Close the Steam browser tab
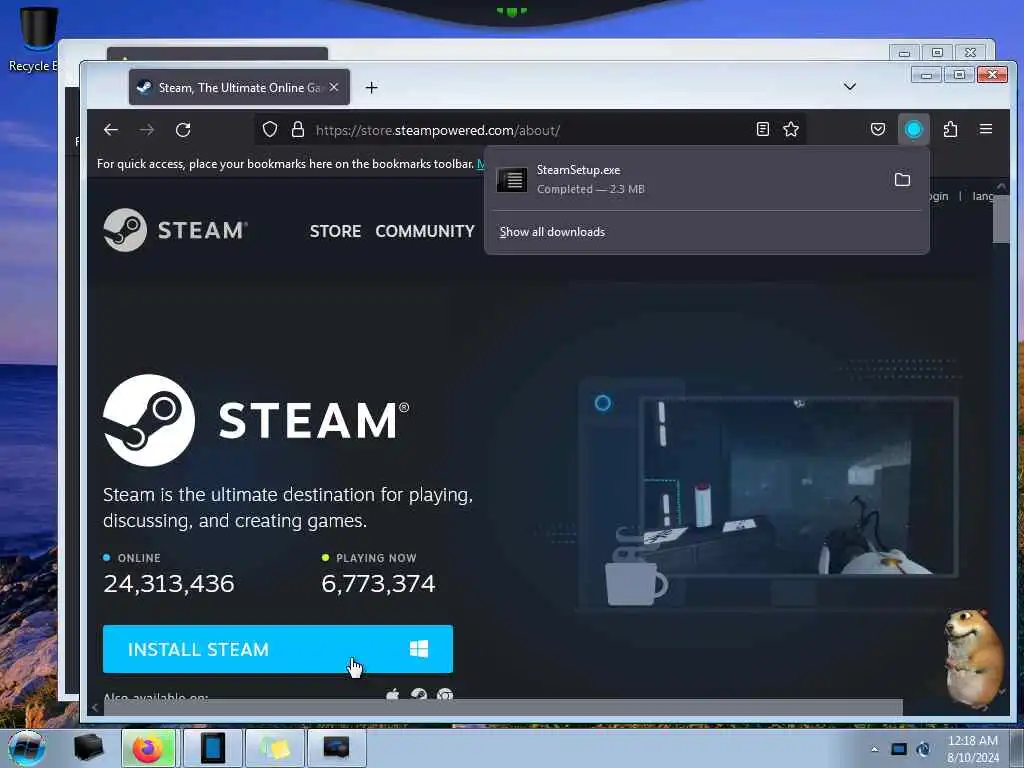Viewport: 1024px width, 768px height. [x=334, y=87]
